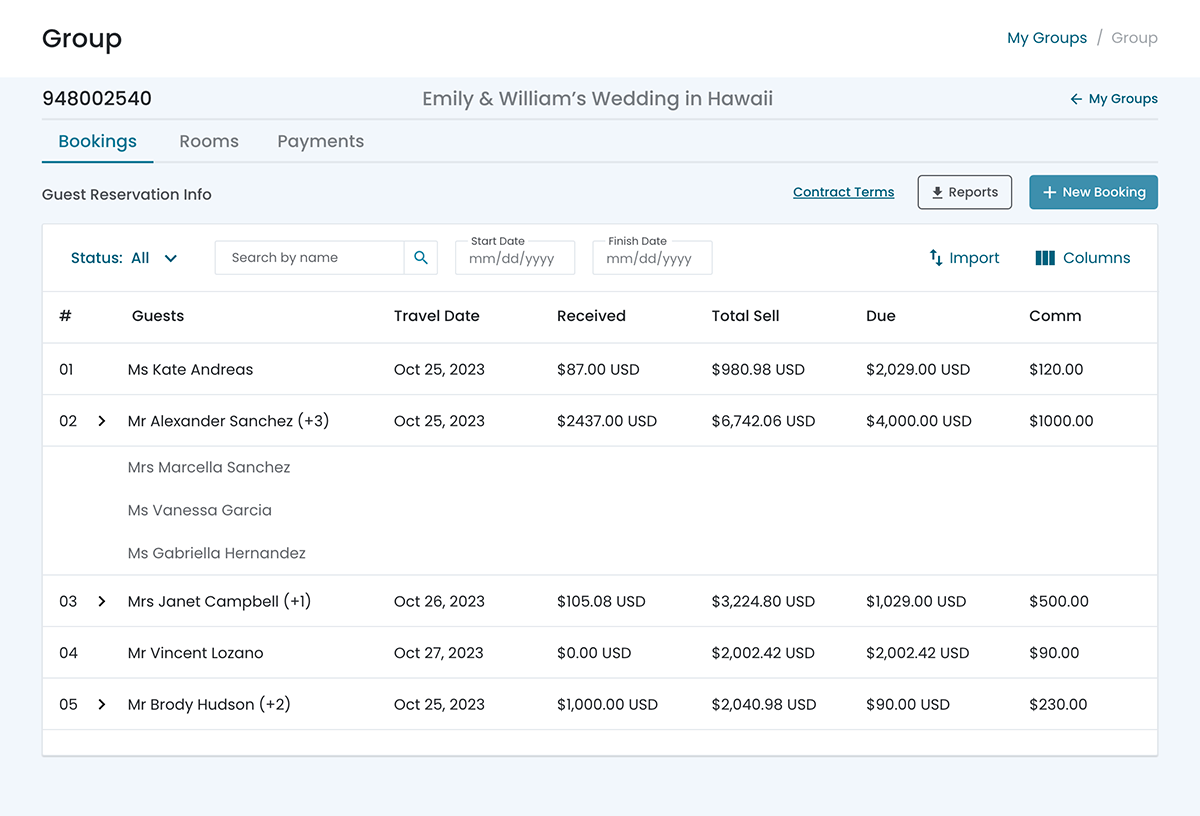Screen dimensions: 1200x816
Task: Click the Finish Date input
Action: pyautogui.click(x=652, y=259)
